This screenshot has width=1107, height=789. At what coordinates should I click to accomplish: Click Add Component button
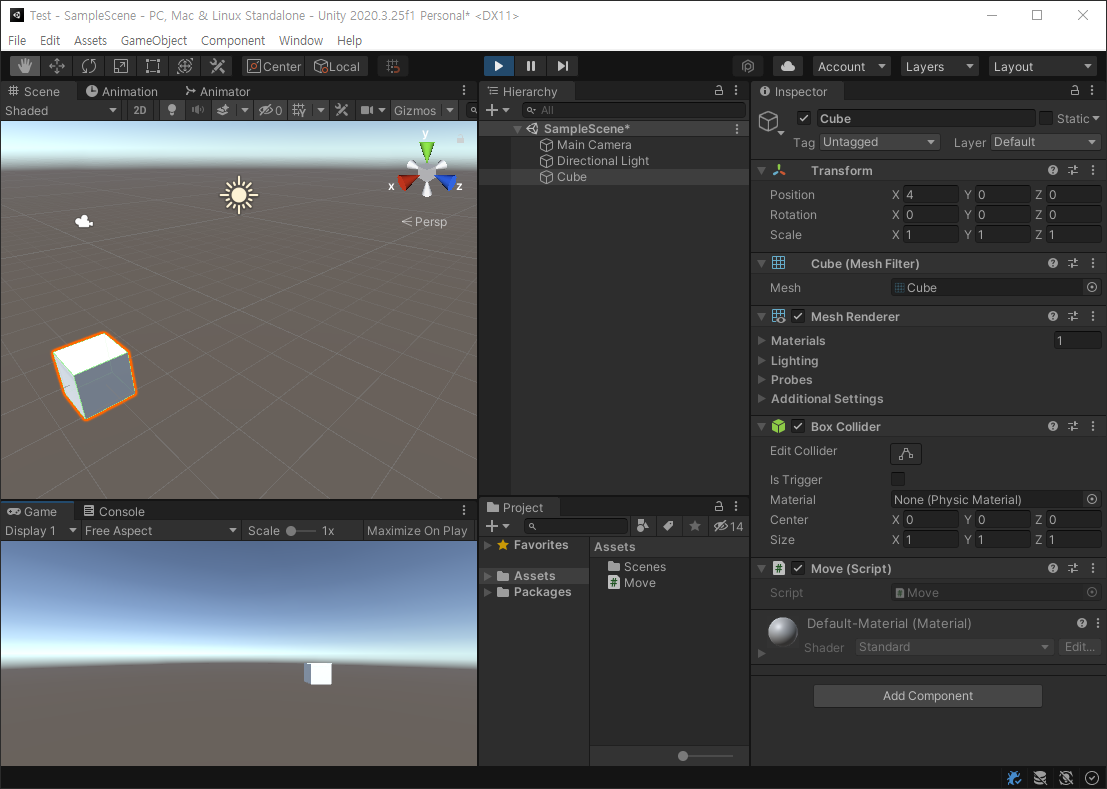pos(928,695)
